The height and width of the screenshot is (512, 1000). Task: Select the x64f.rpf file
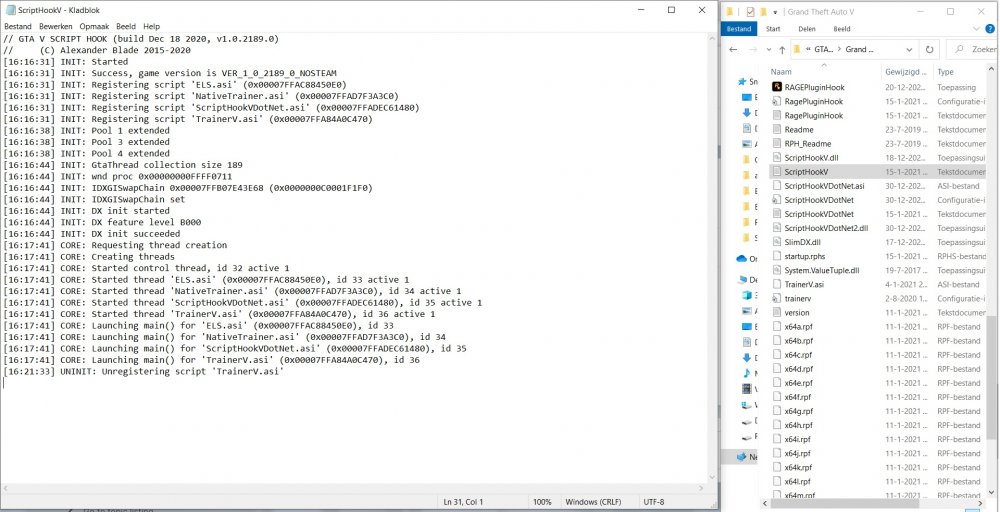click(798, 397)
